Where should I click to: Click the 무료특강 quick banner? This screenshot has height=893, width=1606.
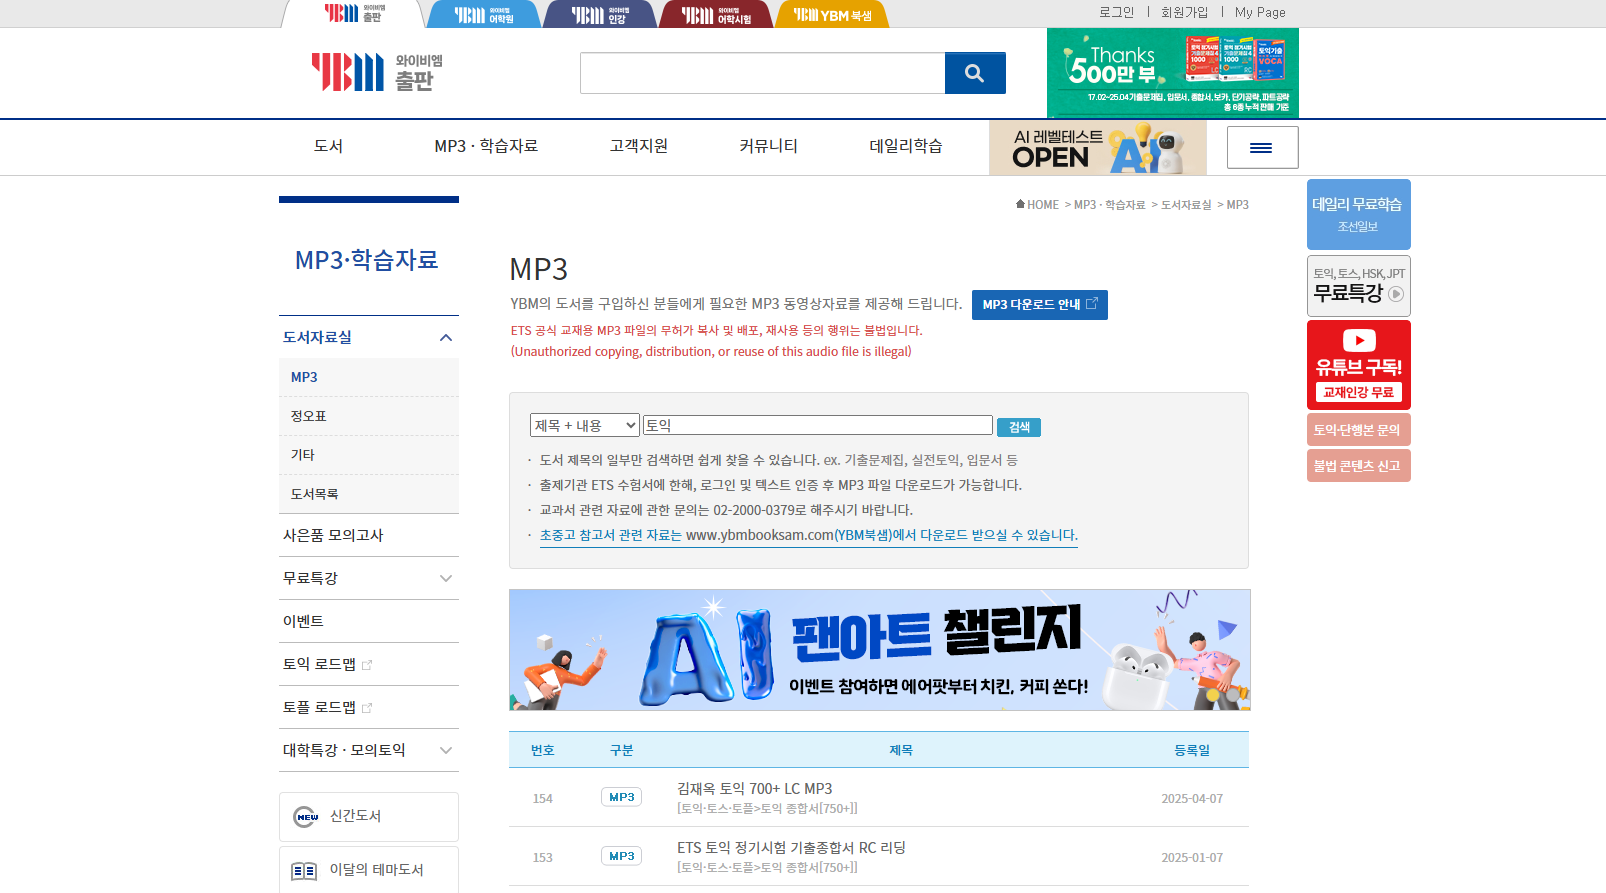coord(1358,286)
